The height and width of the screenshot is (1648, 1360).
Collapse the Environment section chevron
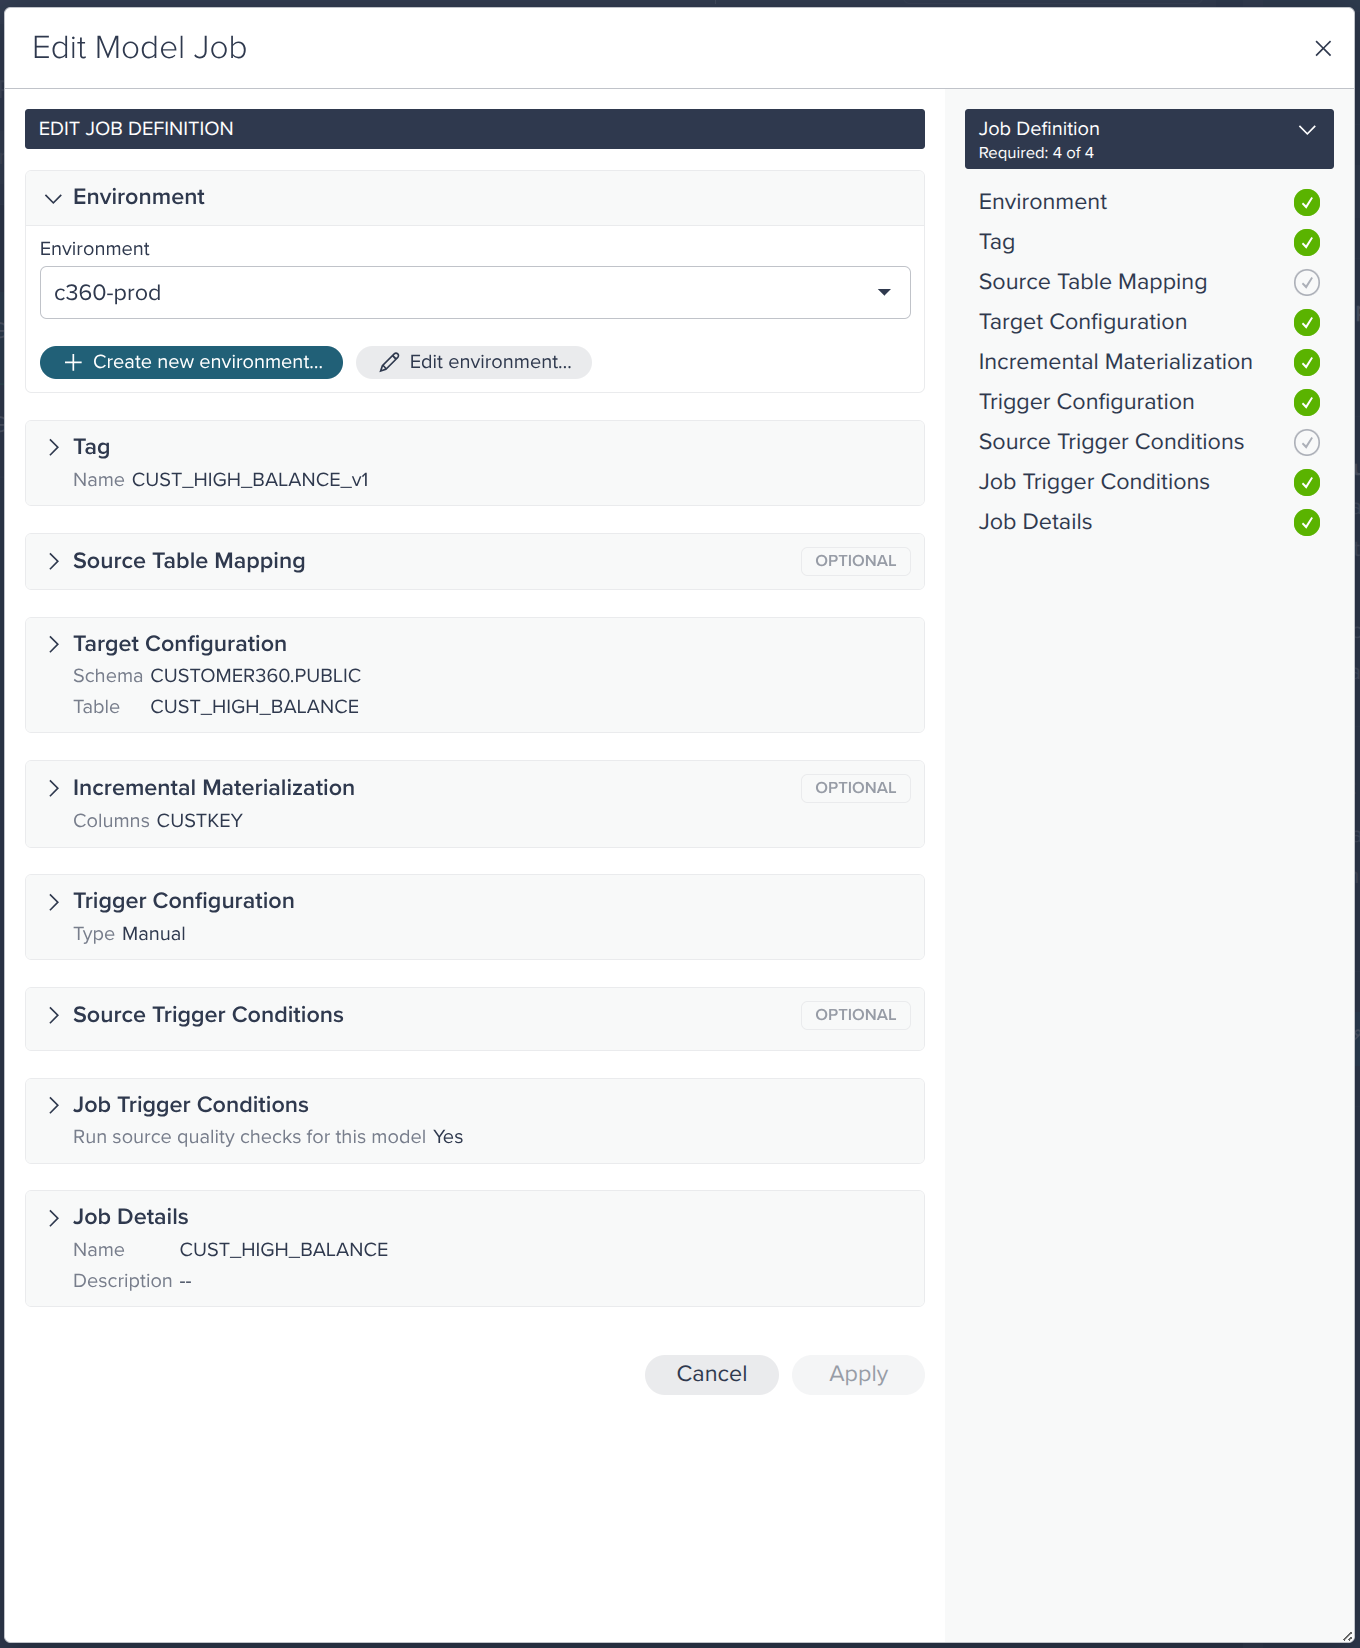click(x=53, y=198)
